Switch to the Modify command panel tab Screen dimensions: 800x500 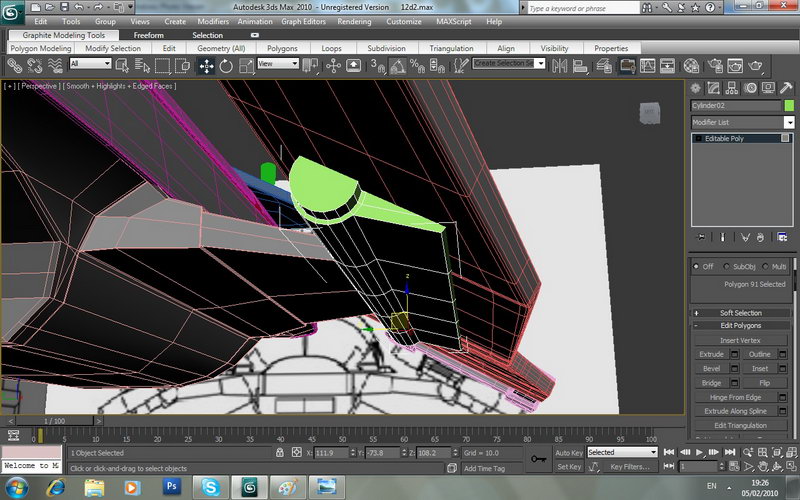[x=714, y=88]
